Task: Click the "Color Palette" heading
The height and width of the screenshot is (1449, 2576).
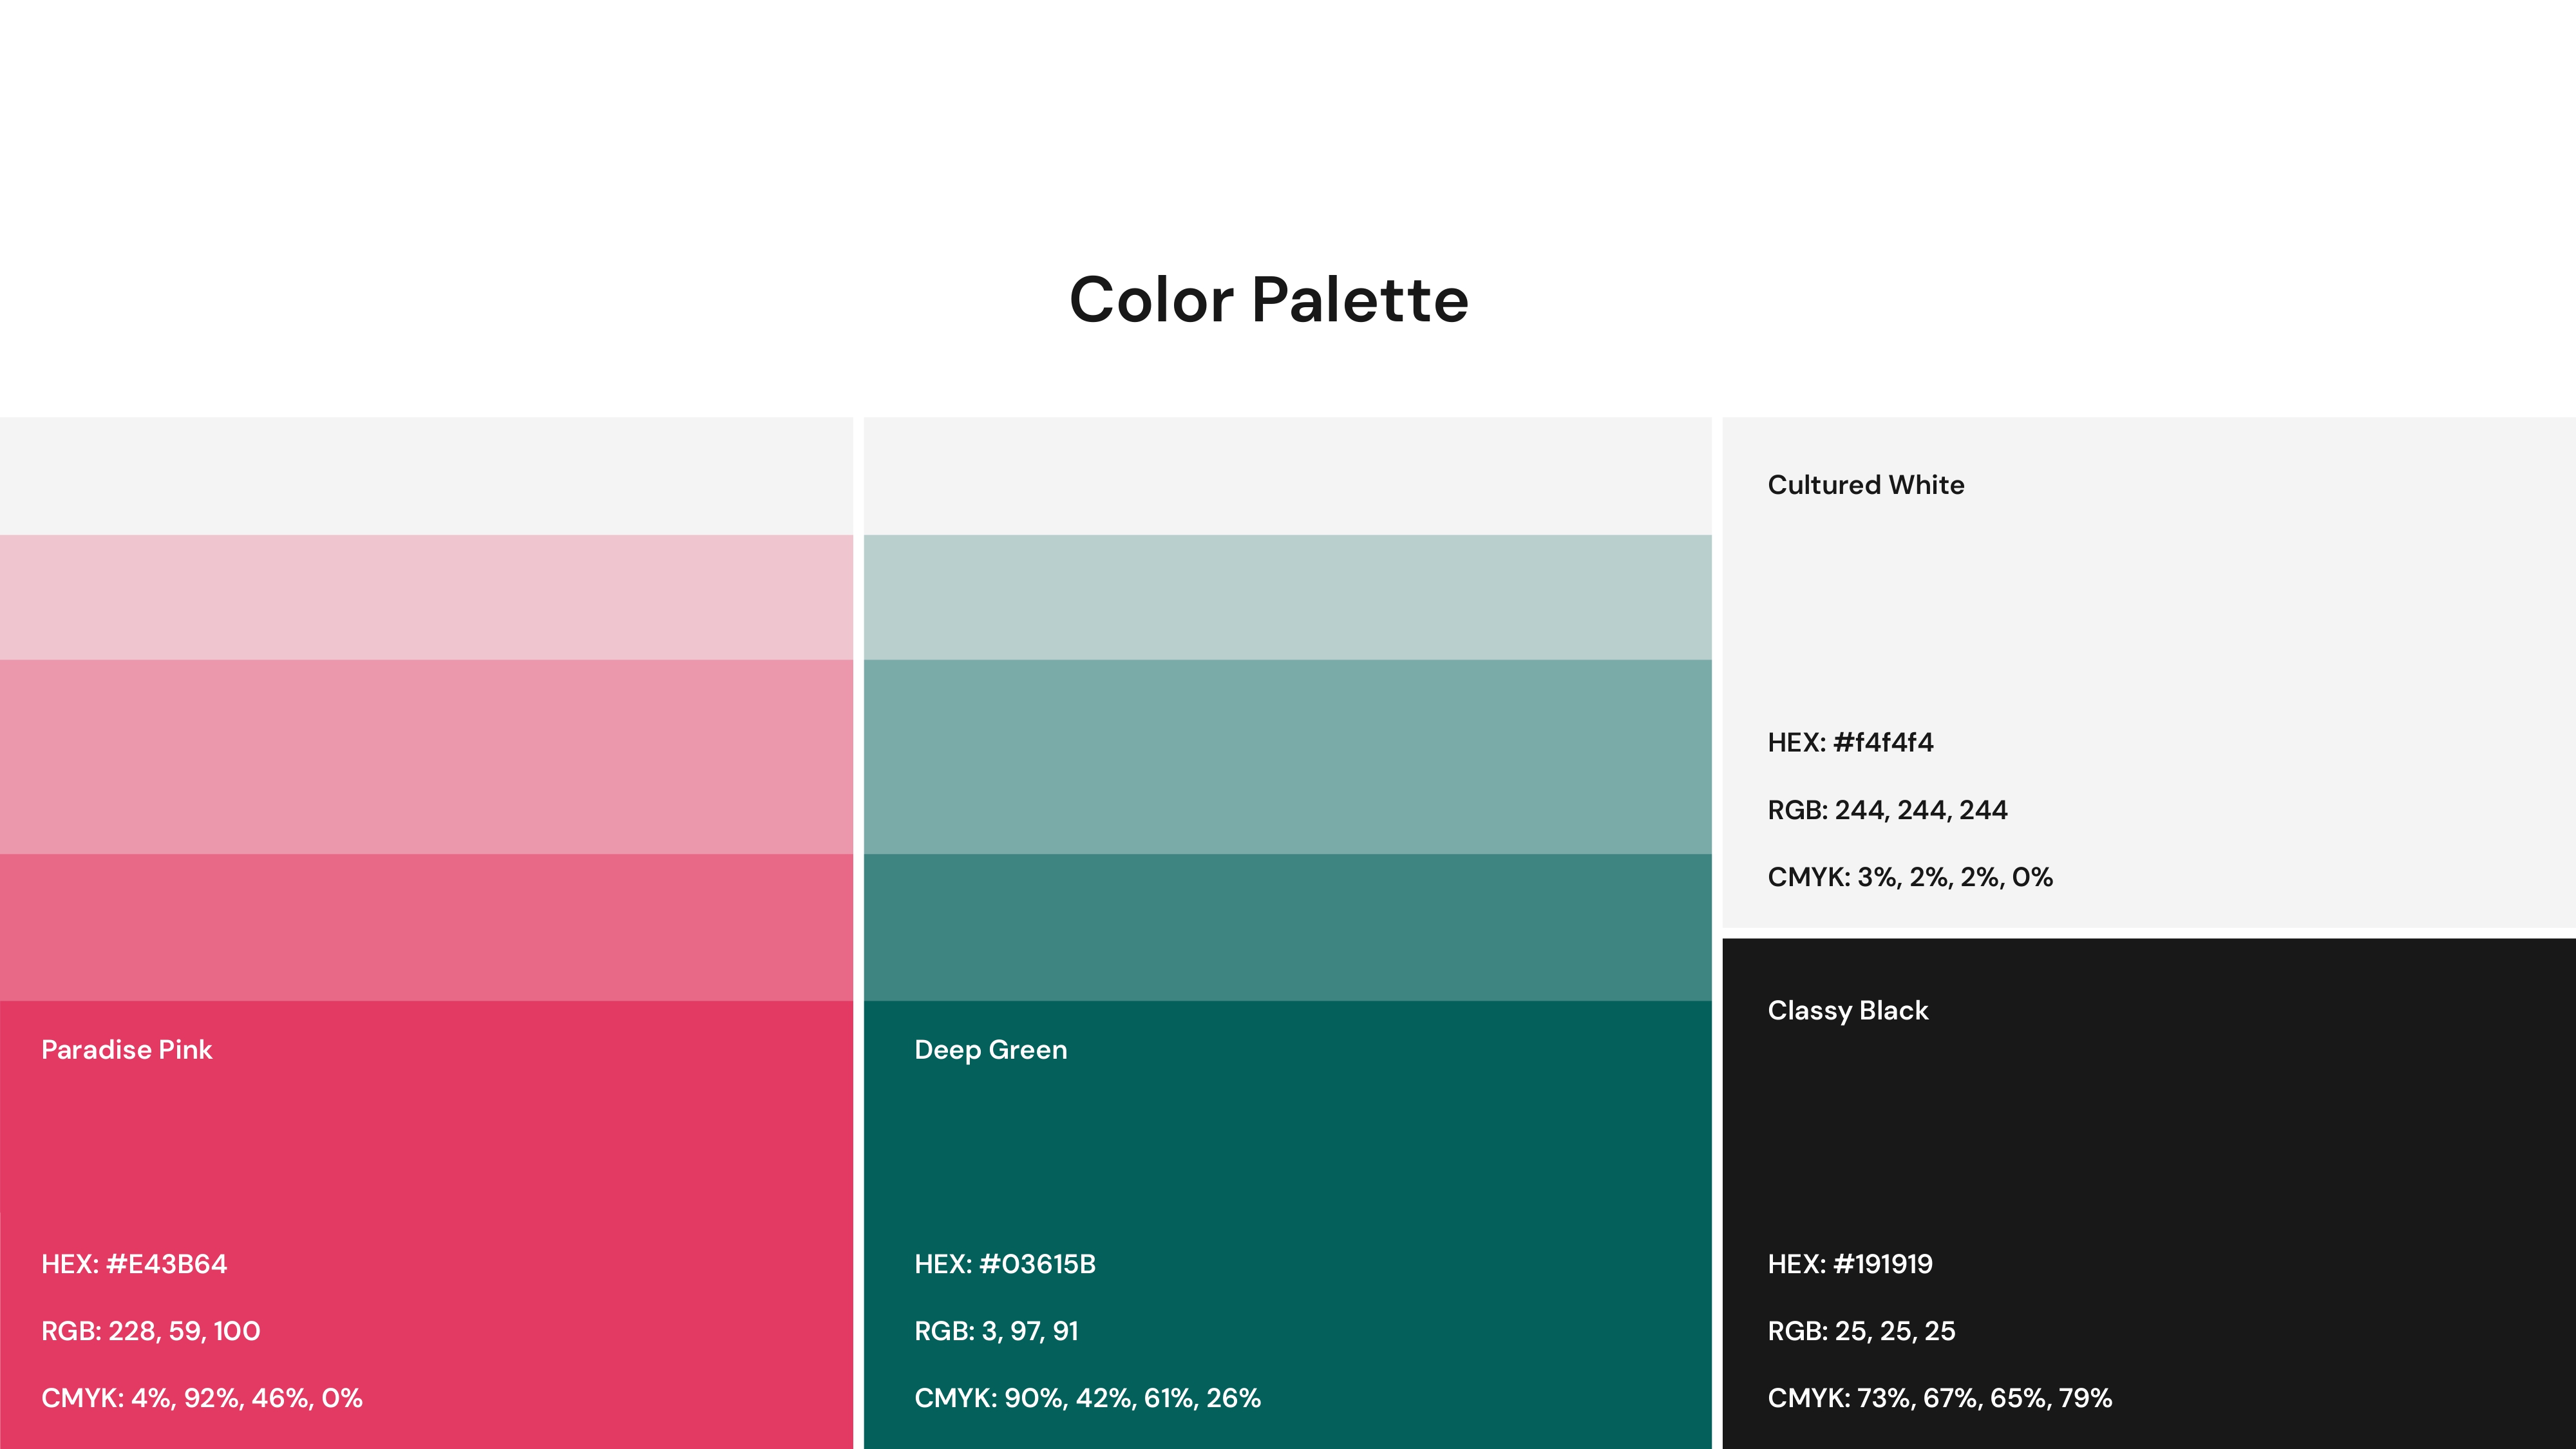Action: point(1268,300)
